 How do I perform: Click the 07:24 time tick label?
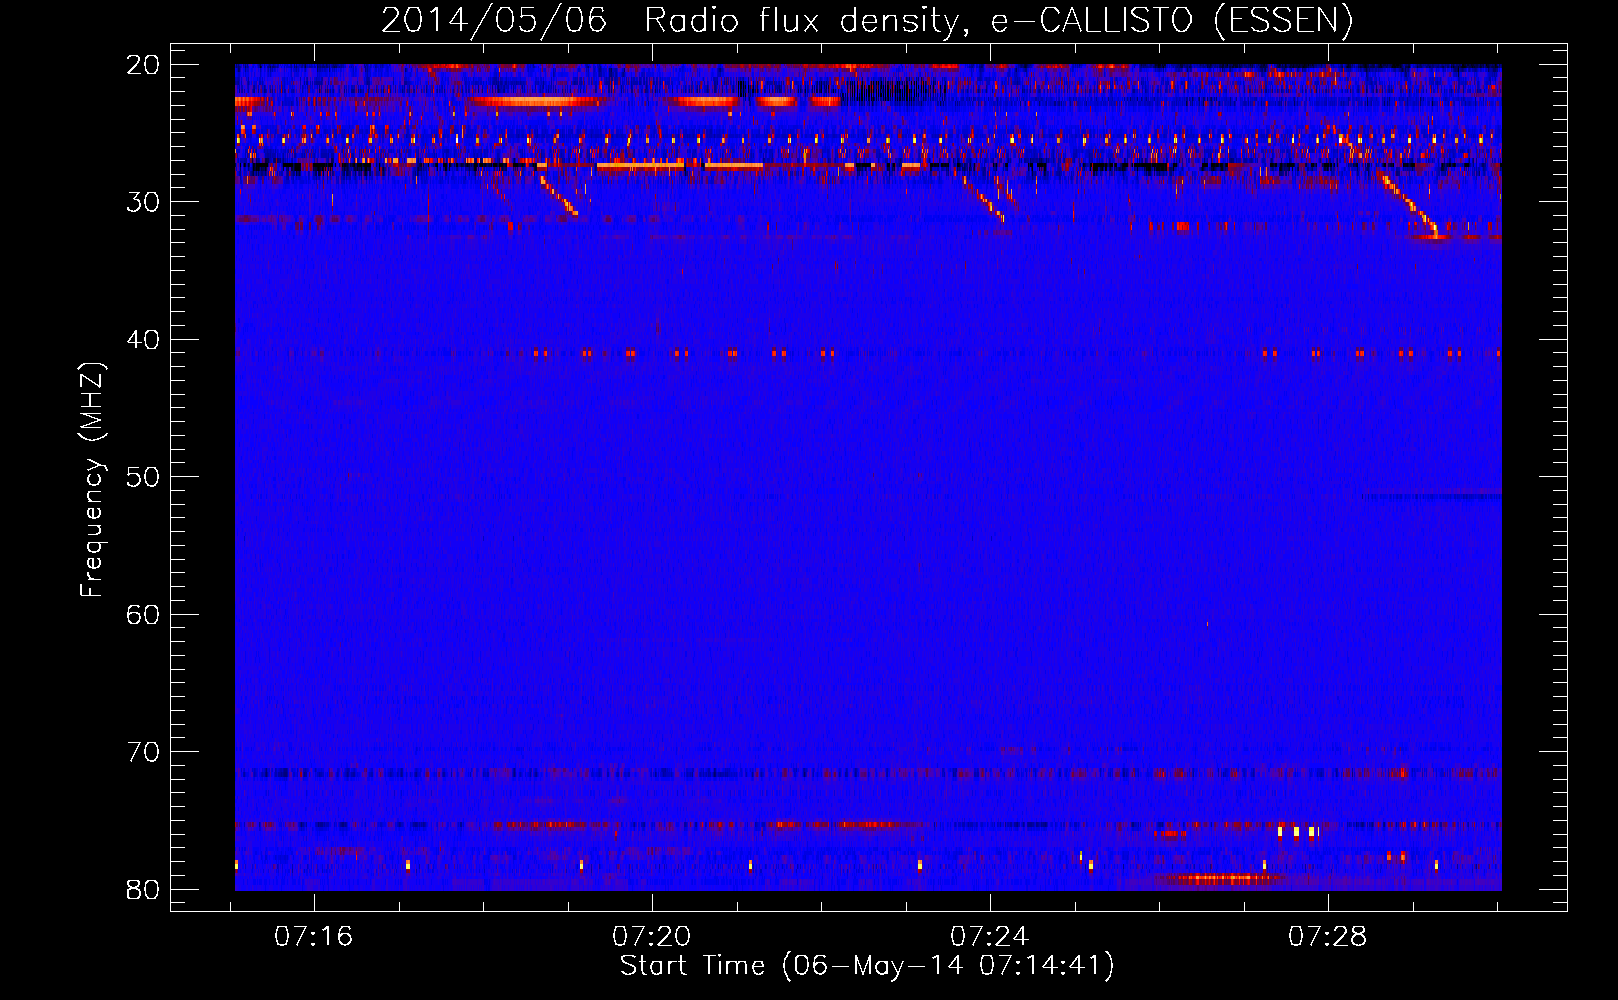(989, 937)
